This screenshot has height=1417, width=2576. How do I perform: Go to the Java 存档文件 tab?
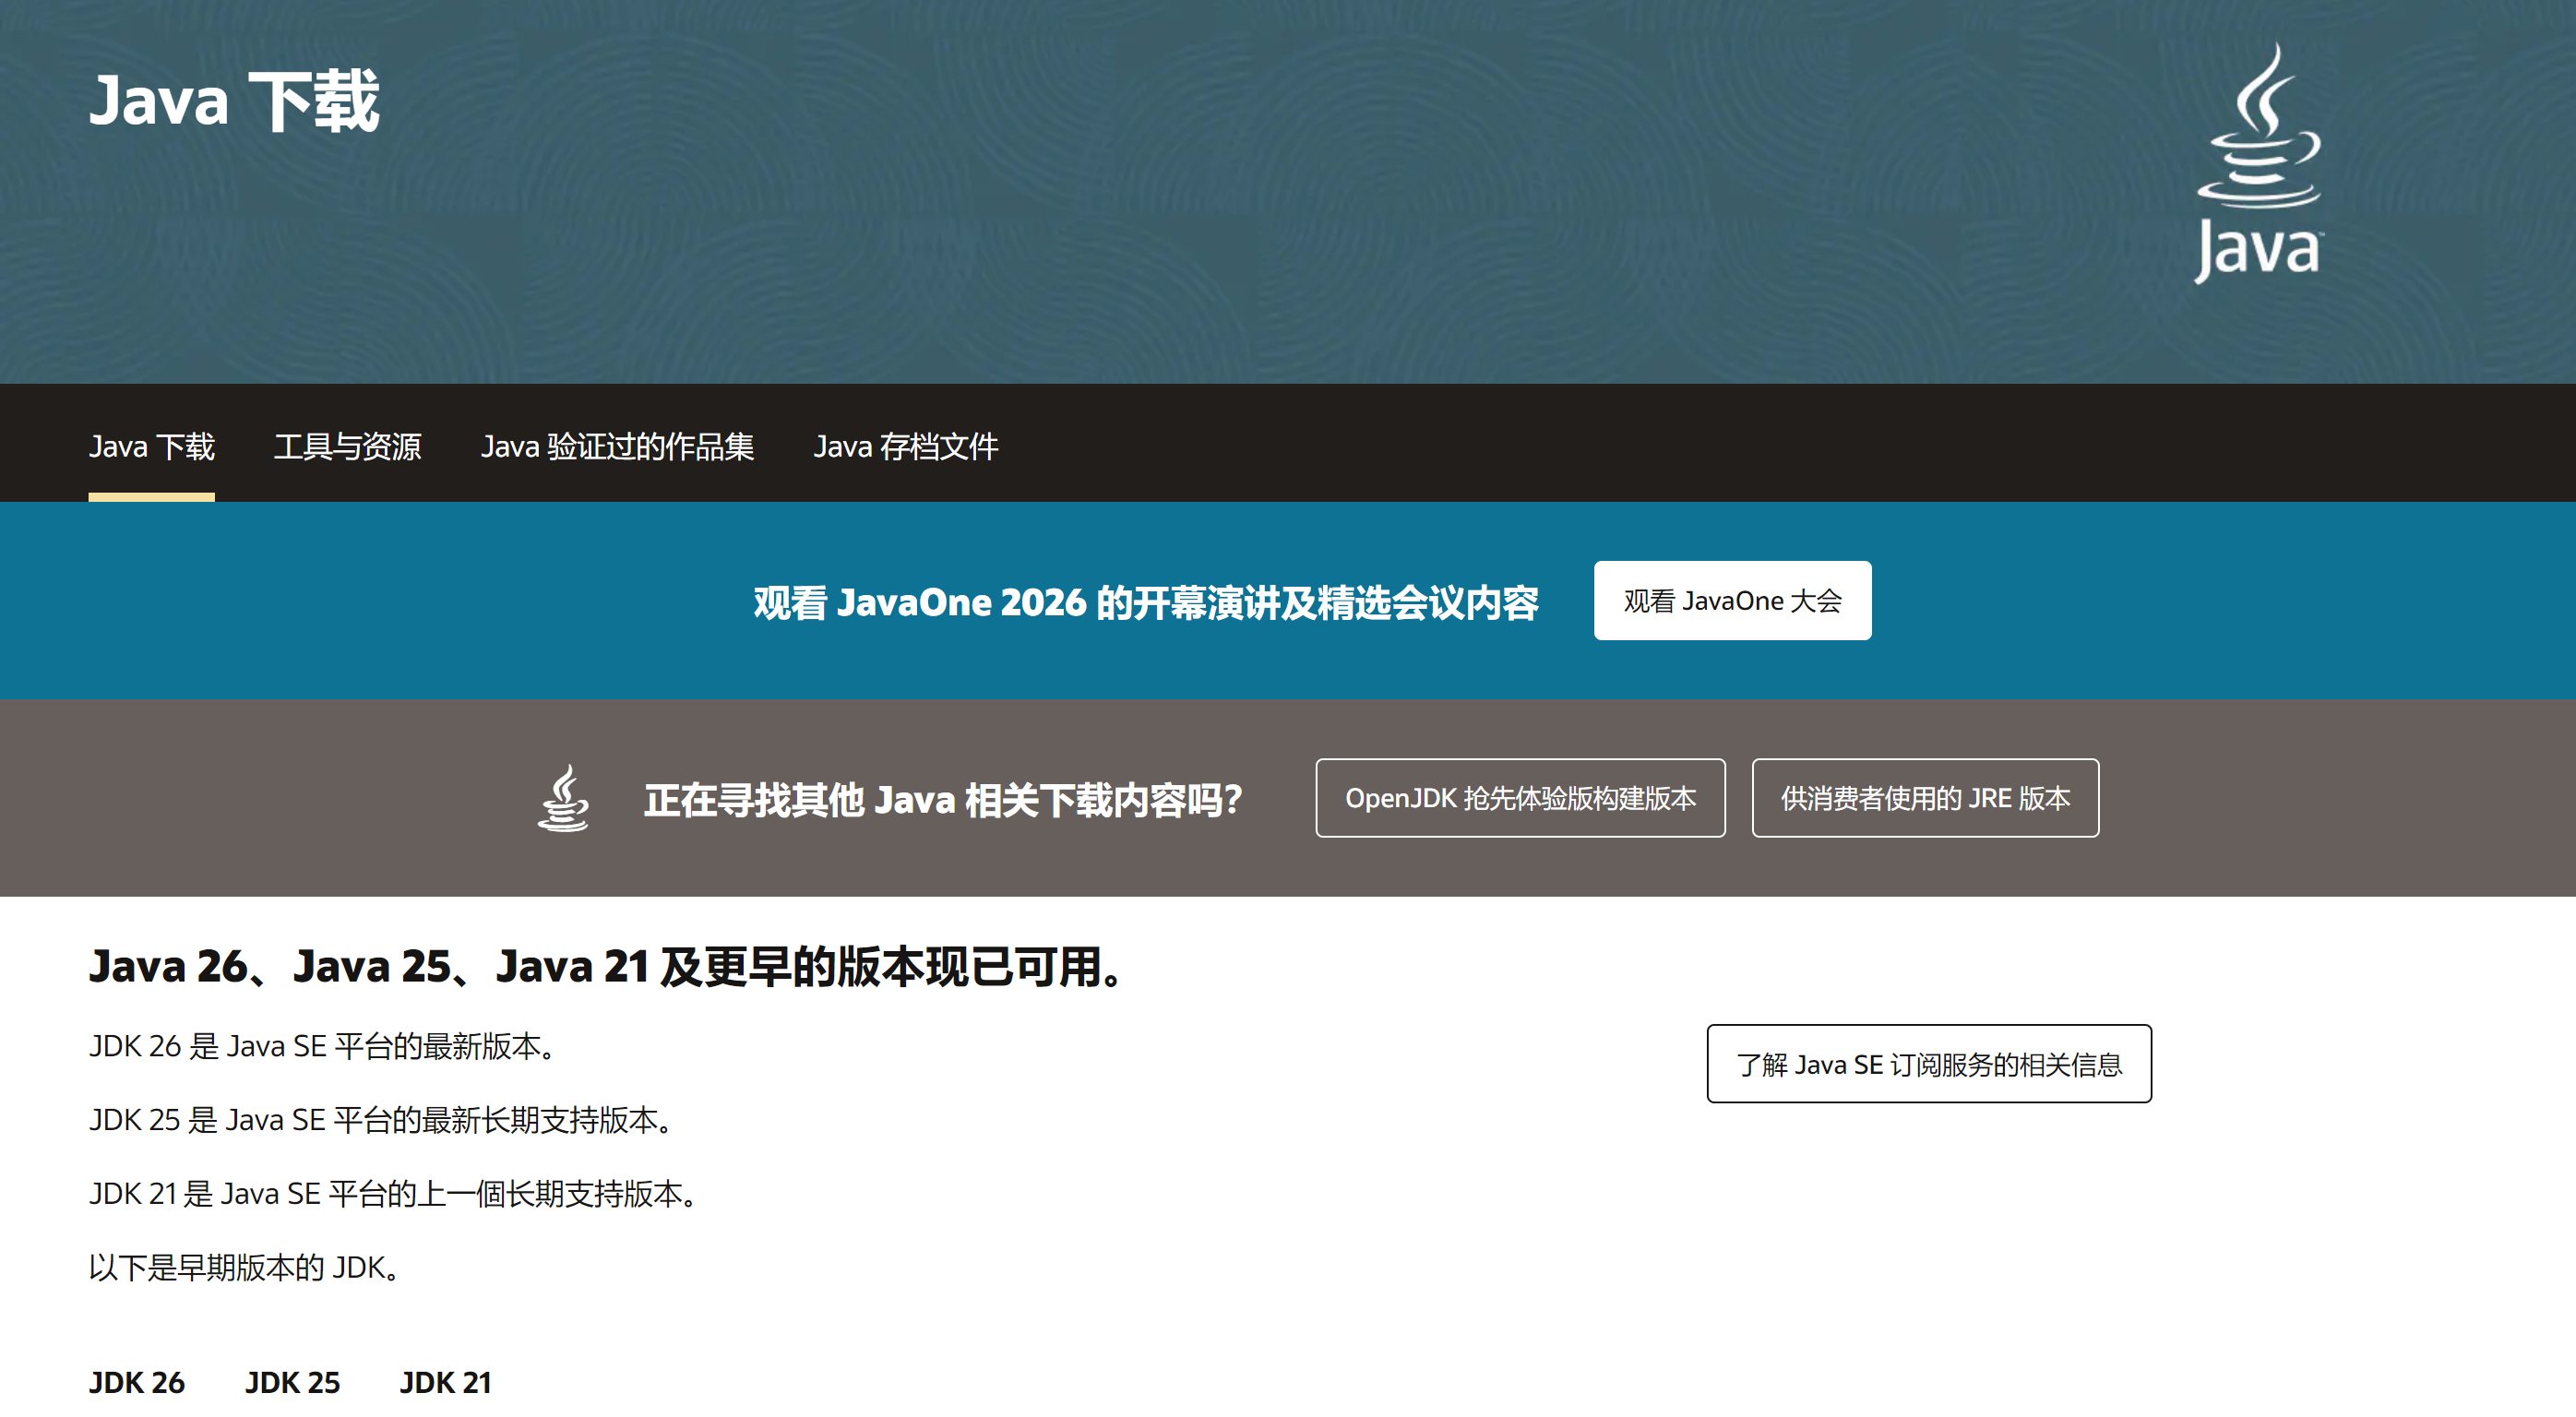pyautogui.click(x=905, y=446)
